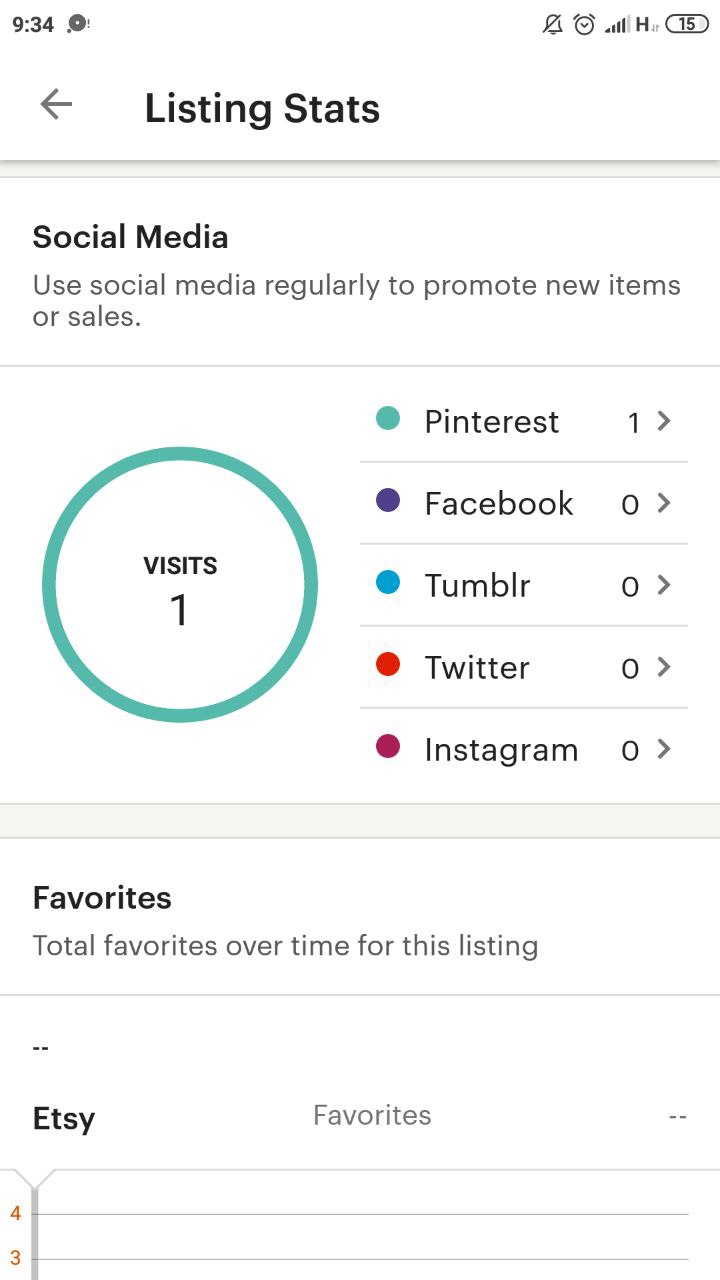Select the blue Tumblr color dot
Image resolution: width=720 pixels, height=1280 pixels.
[388, 583]
